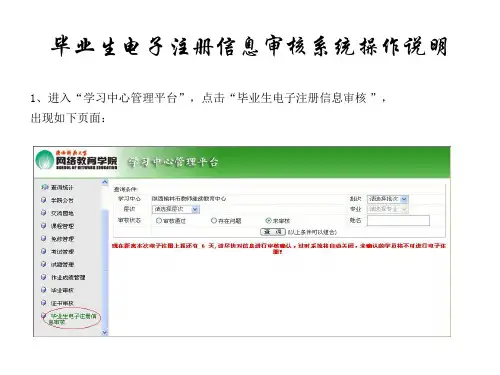This screenshot has height=375, width=500.
Task: Click the 网络教育学院 logo
Action: tap(77, 160)
